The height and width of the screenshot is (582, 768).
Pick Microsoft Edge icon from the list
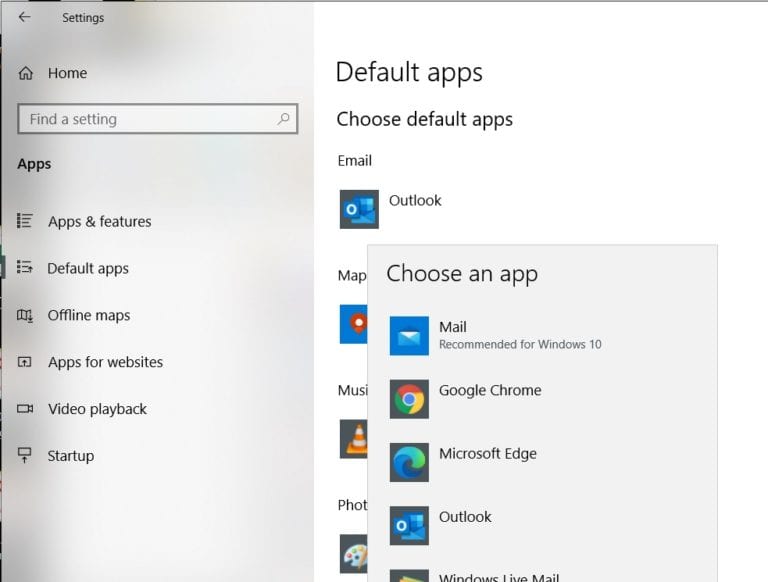[x=409, y=462]
